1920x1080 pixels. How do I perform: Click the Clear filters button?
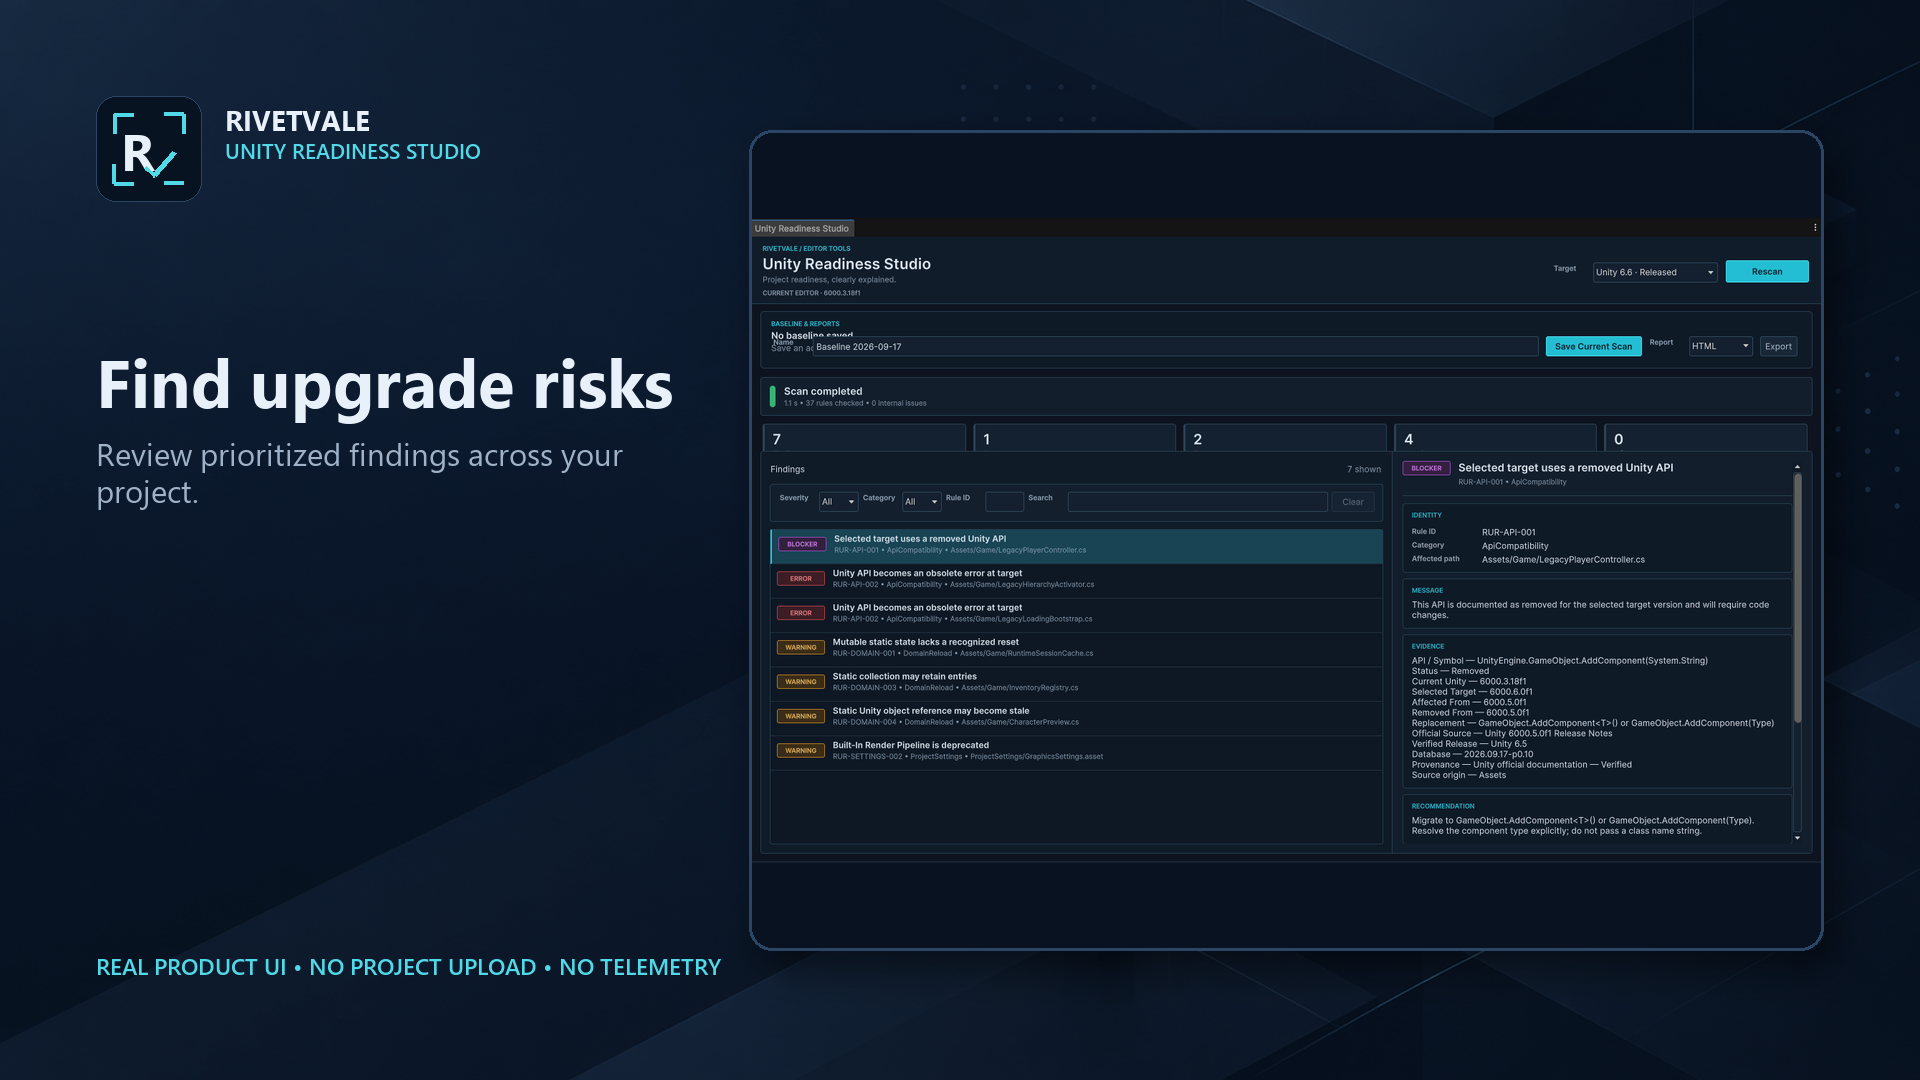click(1353, 502)
